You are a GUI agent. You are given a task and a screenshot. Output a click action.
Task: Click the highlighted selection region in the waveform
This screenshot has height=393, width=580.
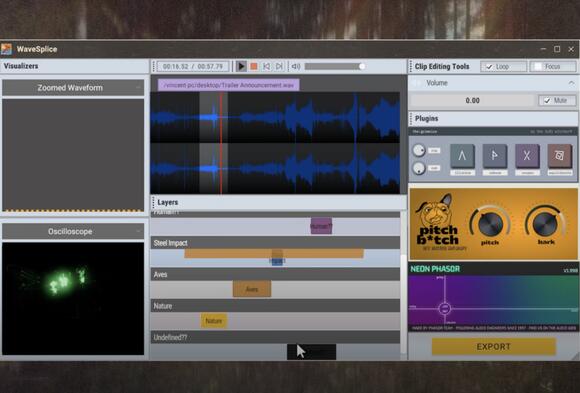click(213, 143)
